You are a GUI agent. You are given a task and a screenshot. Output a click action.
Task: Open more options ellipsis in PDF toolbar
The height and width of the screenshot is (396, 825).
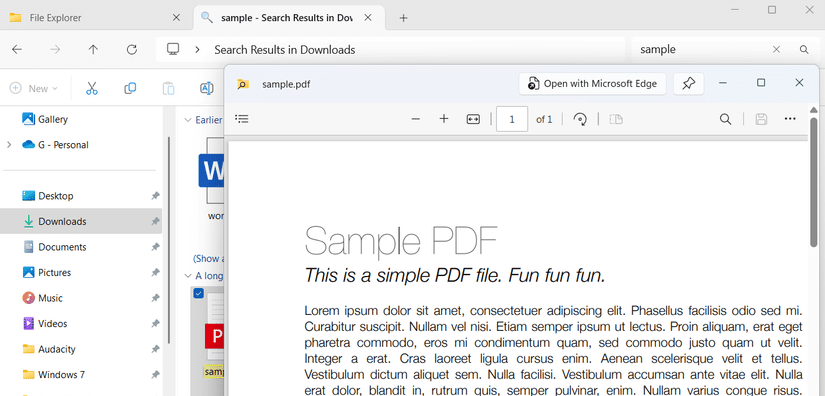(x=790, y=119)
